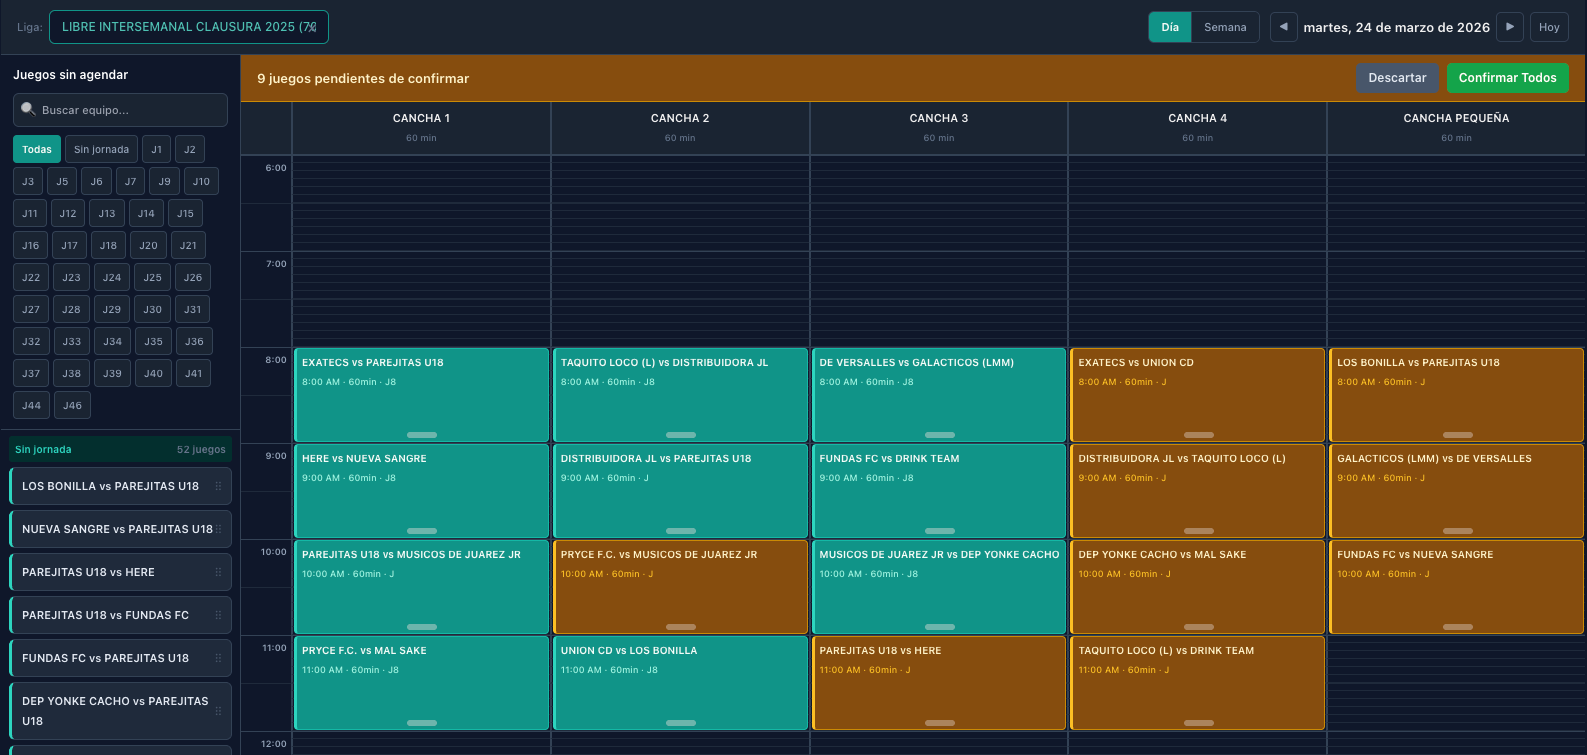The width and height of the screenshot is (1587, 755).
Task: Open game UNION CD vs LOS BONILLA
Action: click(x=680, y=683)
